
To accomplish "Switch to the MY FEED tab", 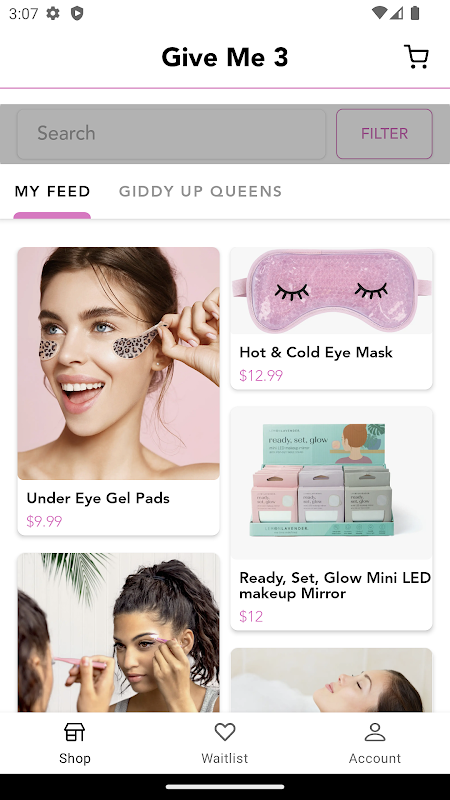I will 52,191.
